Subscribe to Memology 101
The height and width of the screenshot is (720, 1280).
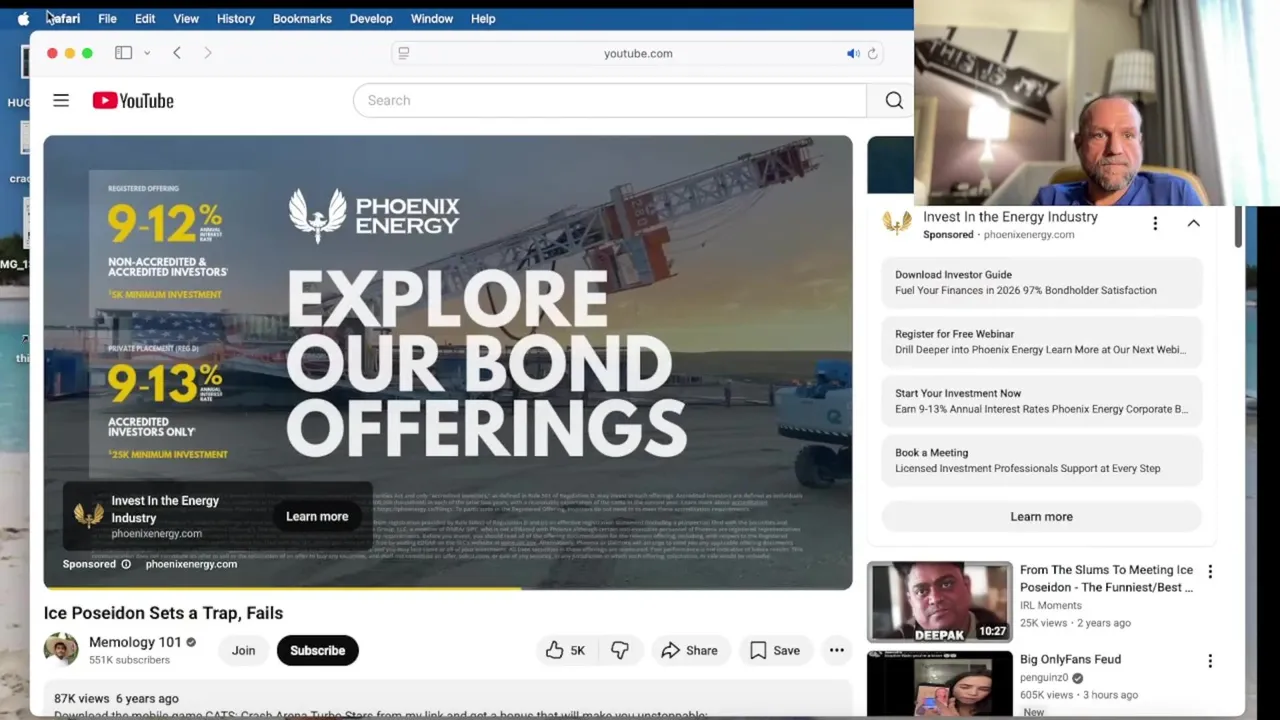pos(318,650)
